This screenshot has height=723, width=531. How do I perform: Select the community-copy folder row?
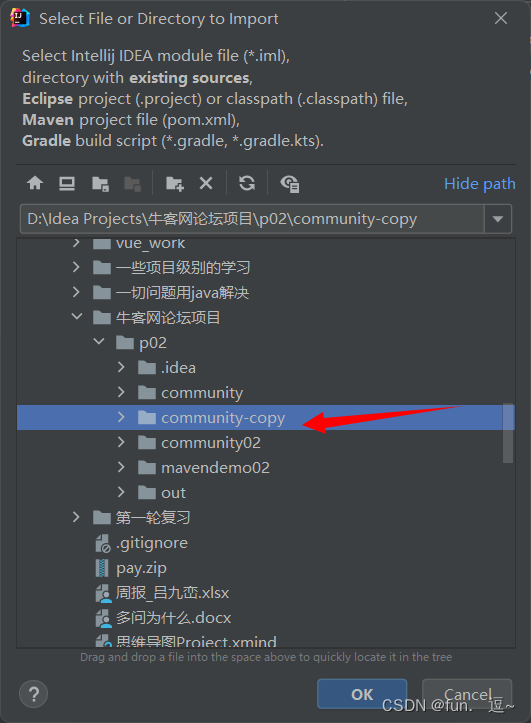click(x=266, y=417)
